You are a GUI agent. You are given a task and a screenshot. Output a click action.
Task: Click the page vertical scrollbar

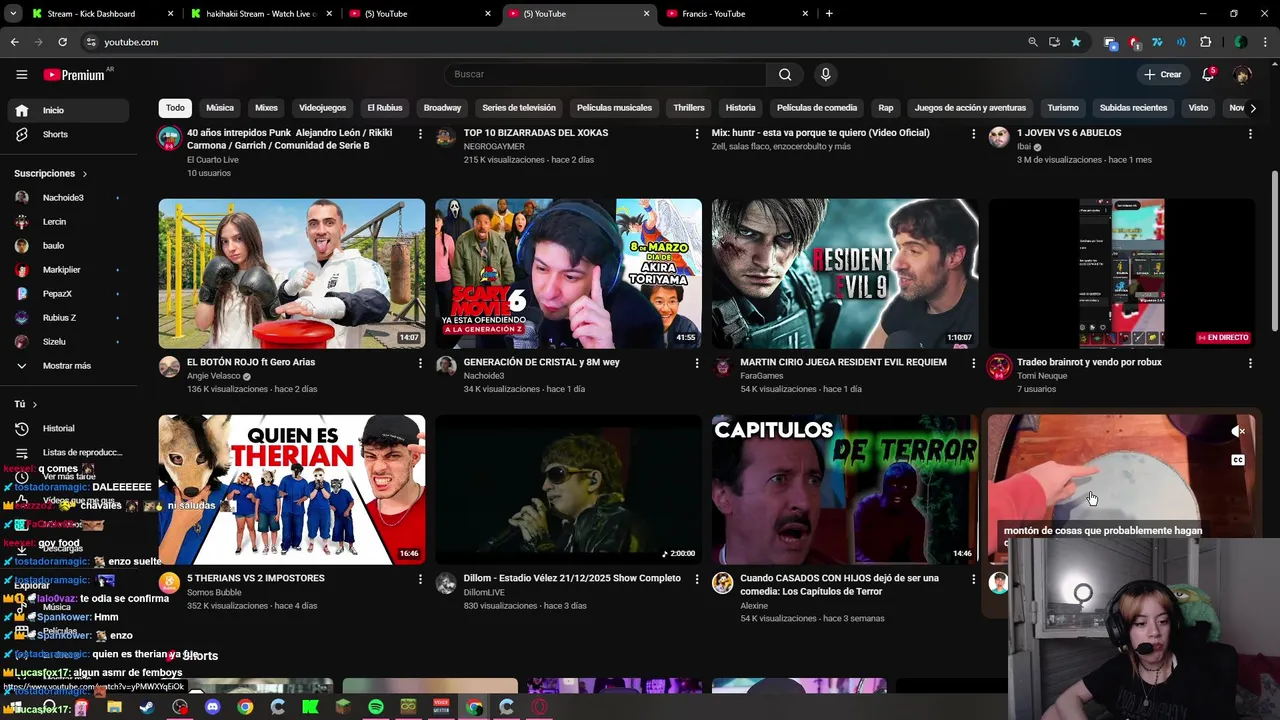pyautogui.click(x=1274, y=250)
